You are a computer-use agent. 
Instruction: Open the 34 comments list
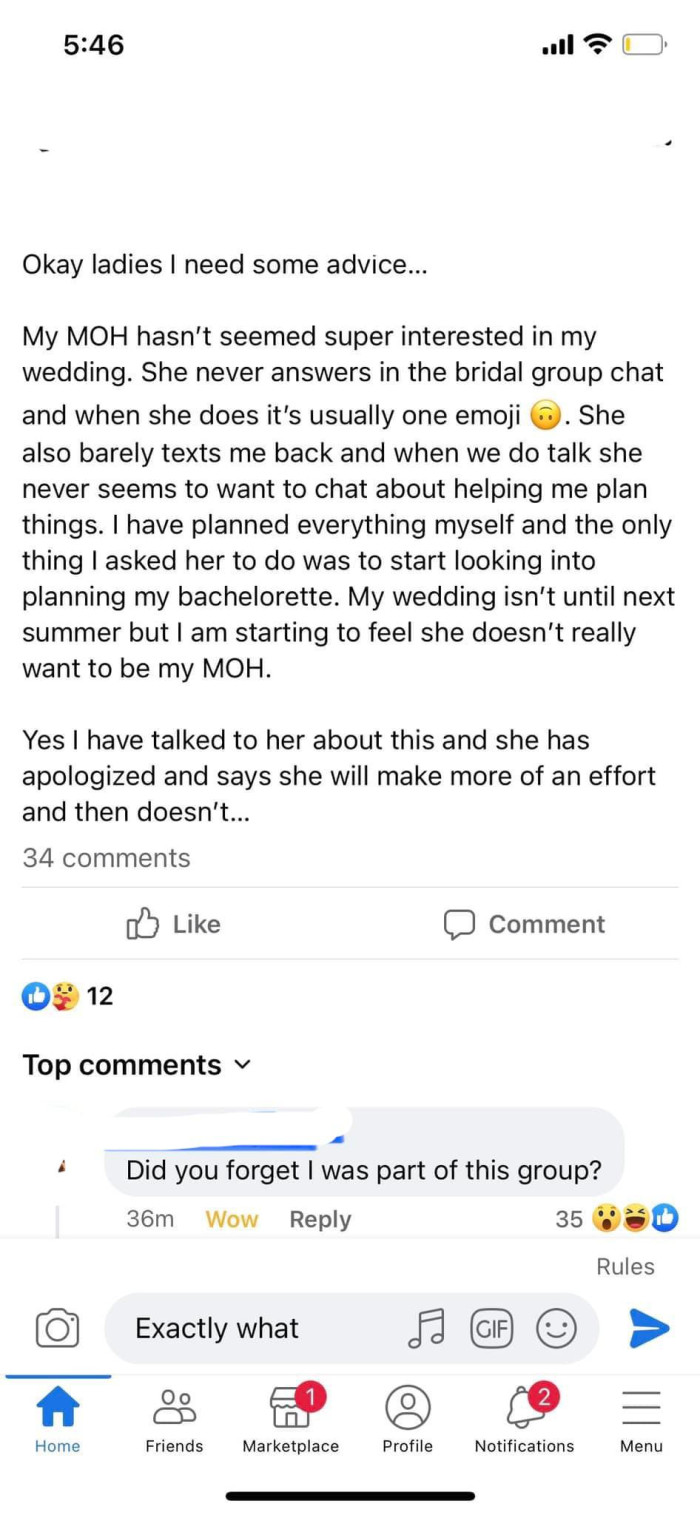tap(106, 857)
